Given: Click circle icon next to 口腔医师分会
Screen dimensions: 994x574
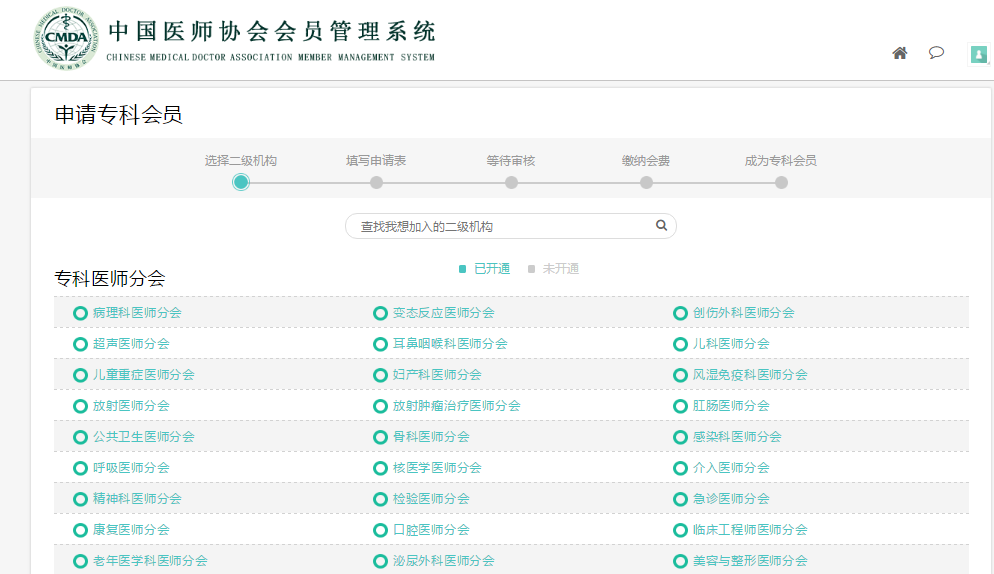Looking at the screenshot, I should click(x=380, y=530).
